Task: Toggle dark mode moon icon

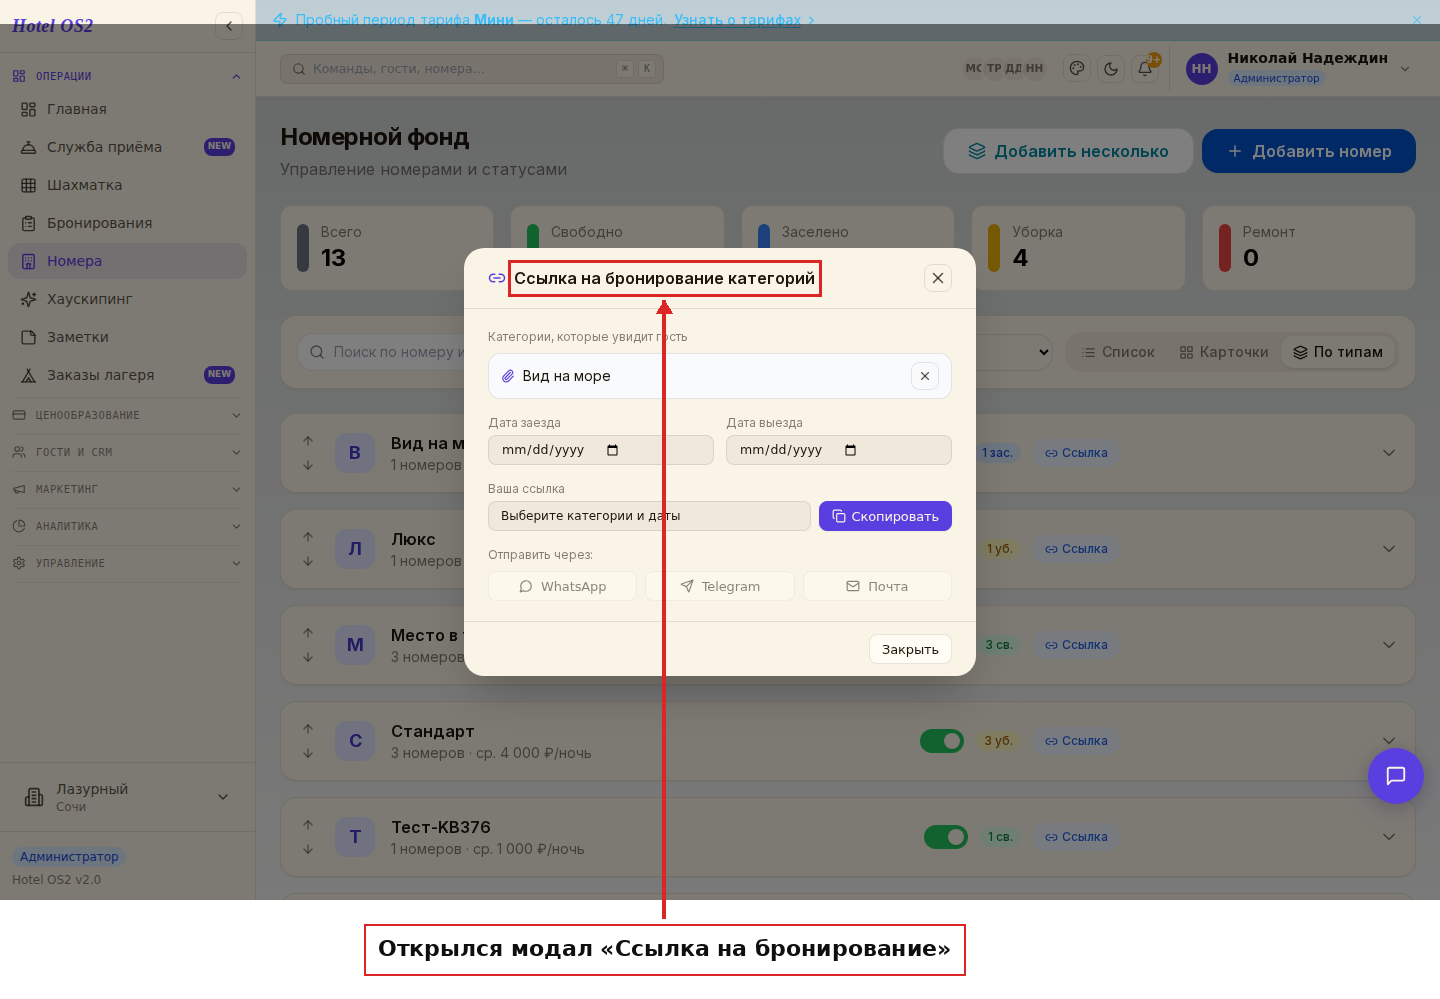Action: pyautogui.click(x=1111, y=68)
